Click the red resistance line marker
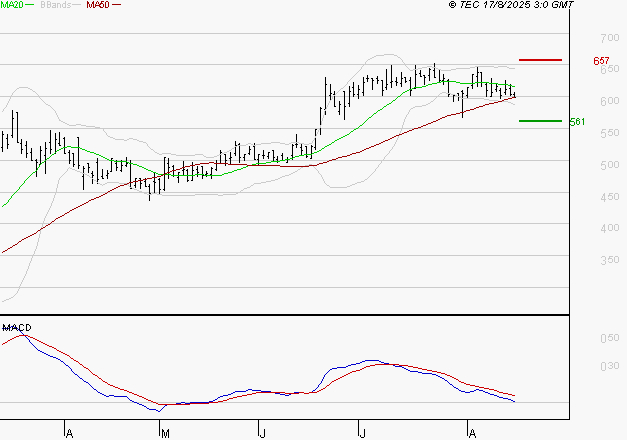Image resolution: width=627 pixels, height=440 pixels. pyautogui.click(x=540, y=60)
